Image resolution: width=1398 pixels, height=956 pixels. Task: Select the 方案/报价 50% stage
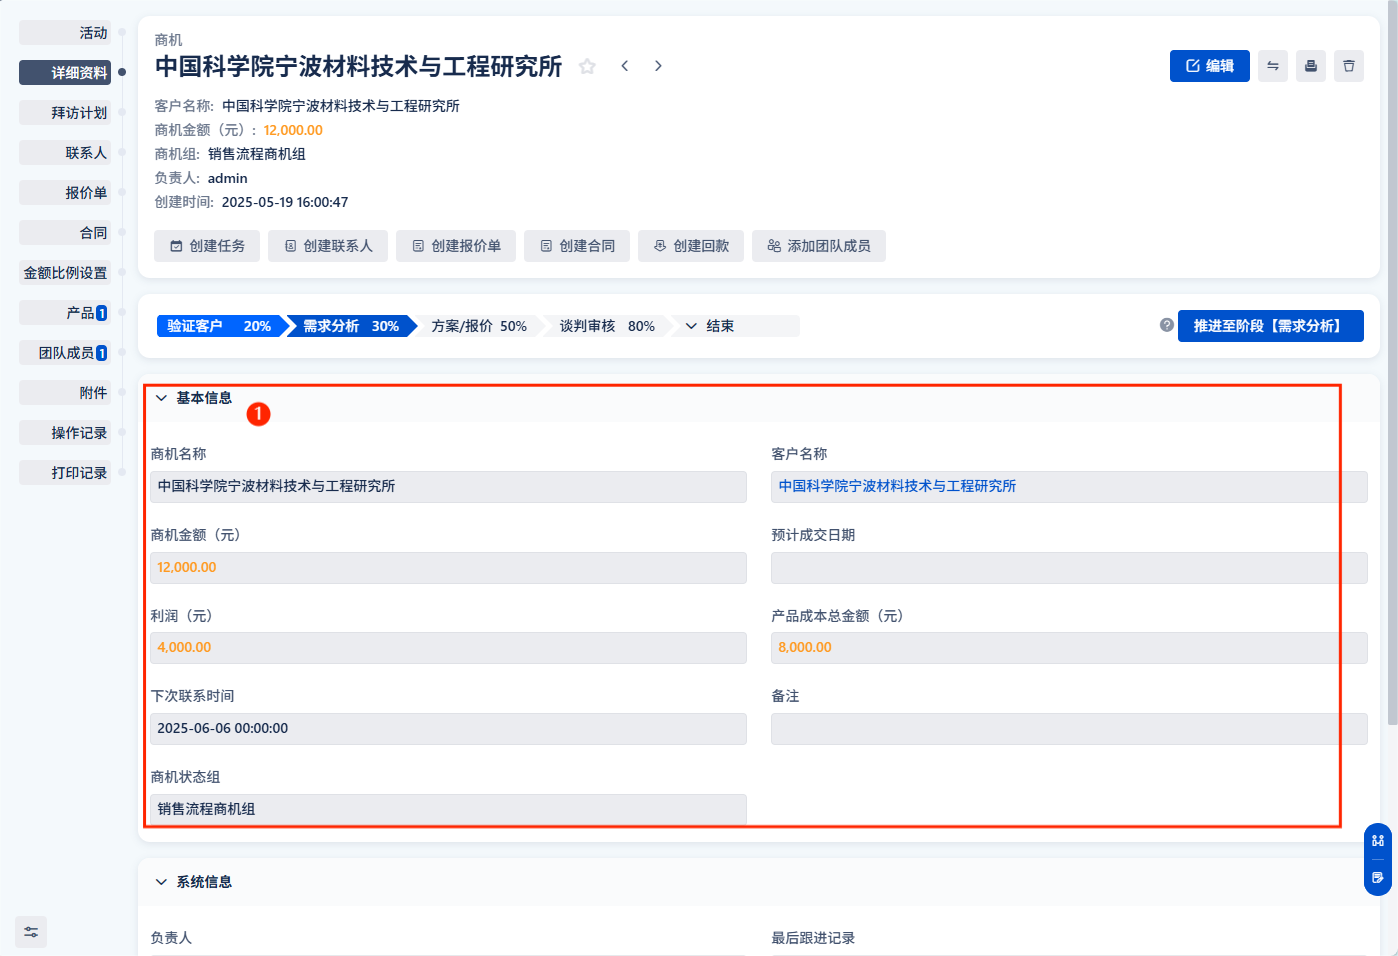(479, 326)
